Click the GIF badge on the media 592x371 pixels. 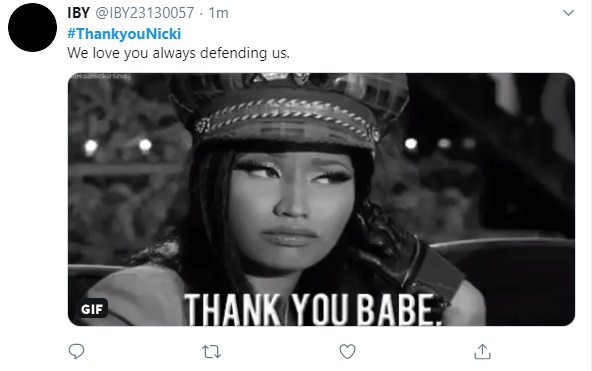click(x=92, y=309)
